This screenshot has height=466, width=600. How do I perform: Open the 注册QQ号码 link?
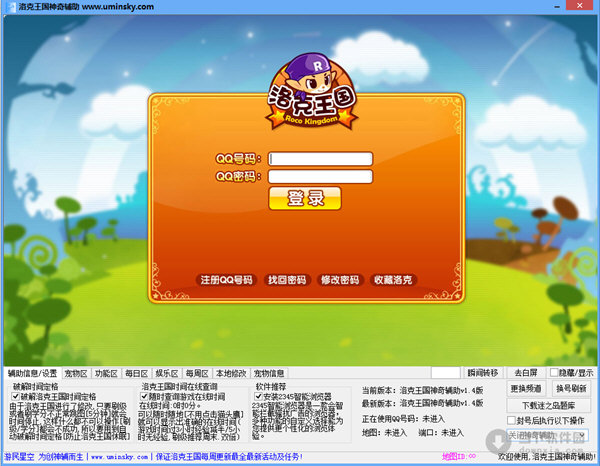pos(226,280)
